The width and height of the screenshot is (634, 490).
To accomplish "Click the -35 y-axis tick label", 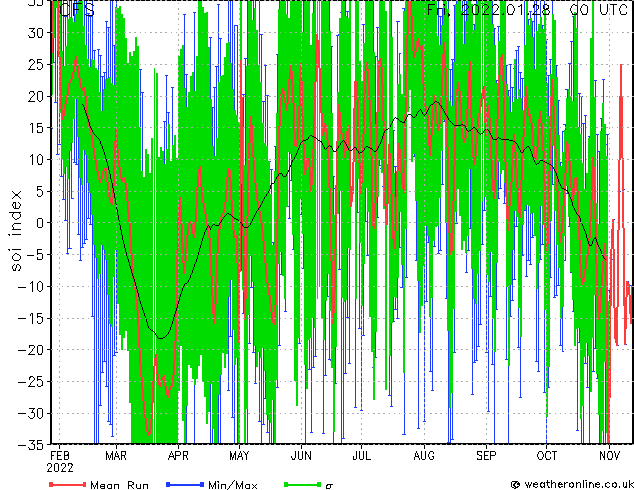I will pyautogui.click(x=30, y=445).
